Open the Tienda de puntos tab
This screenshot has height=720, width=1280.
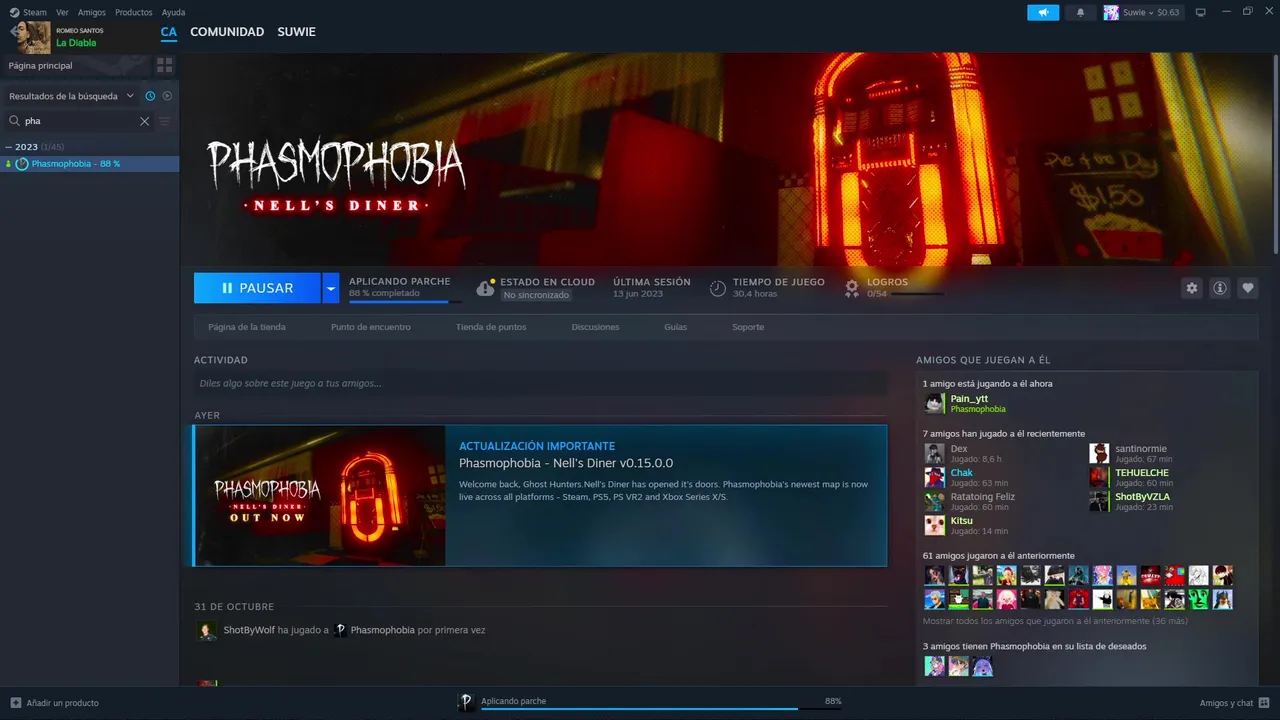tap(491, 327)
